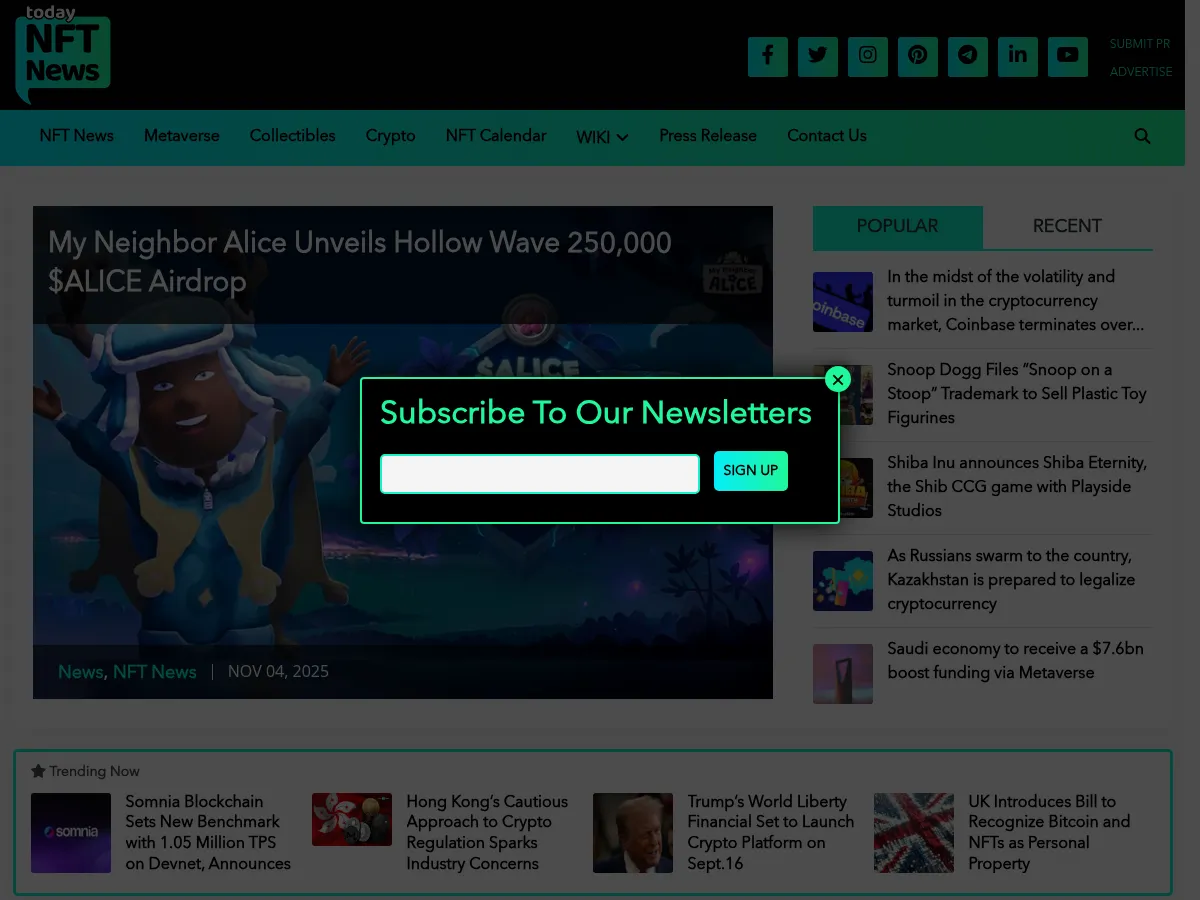This screenshot has height=900, width=1200.
Task: Click the Today NFT News logo
Action: coord(62,55)
